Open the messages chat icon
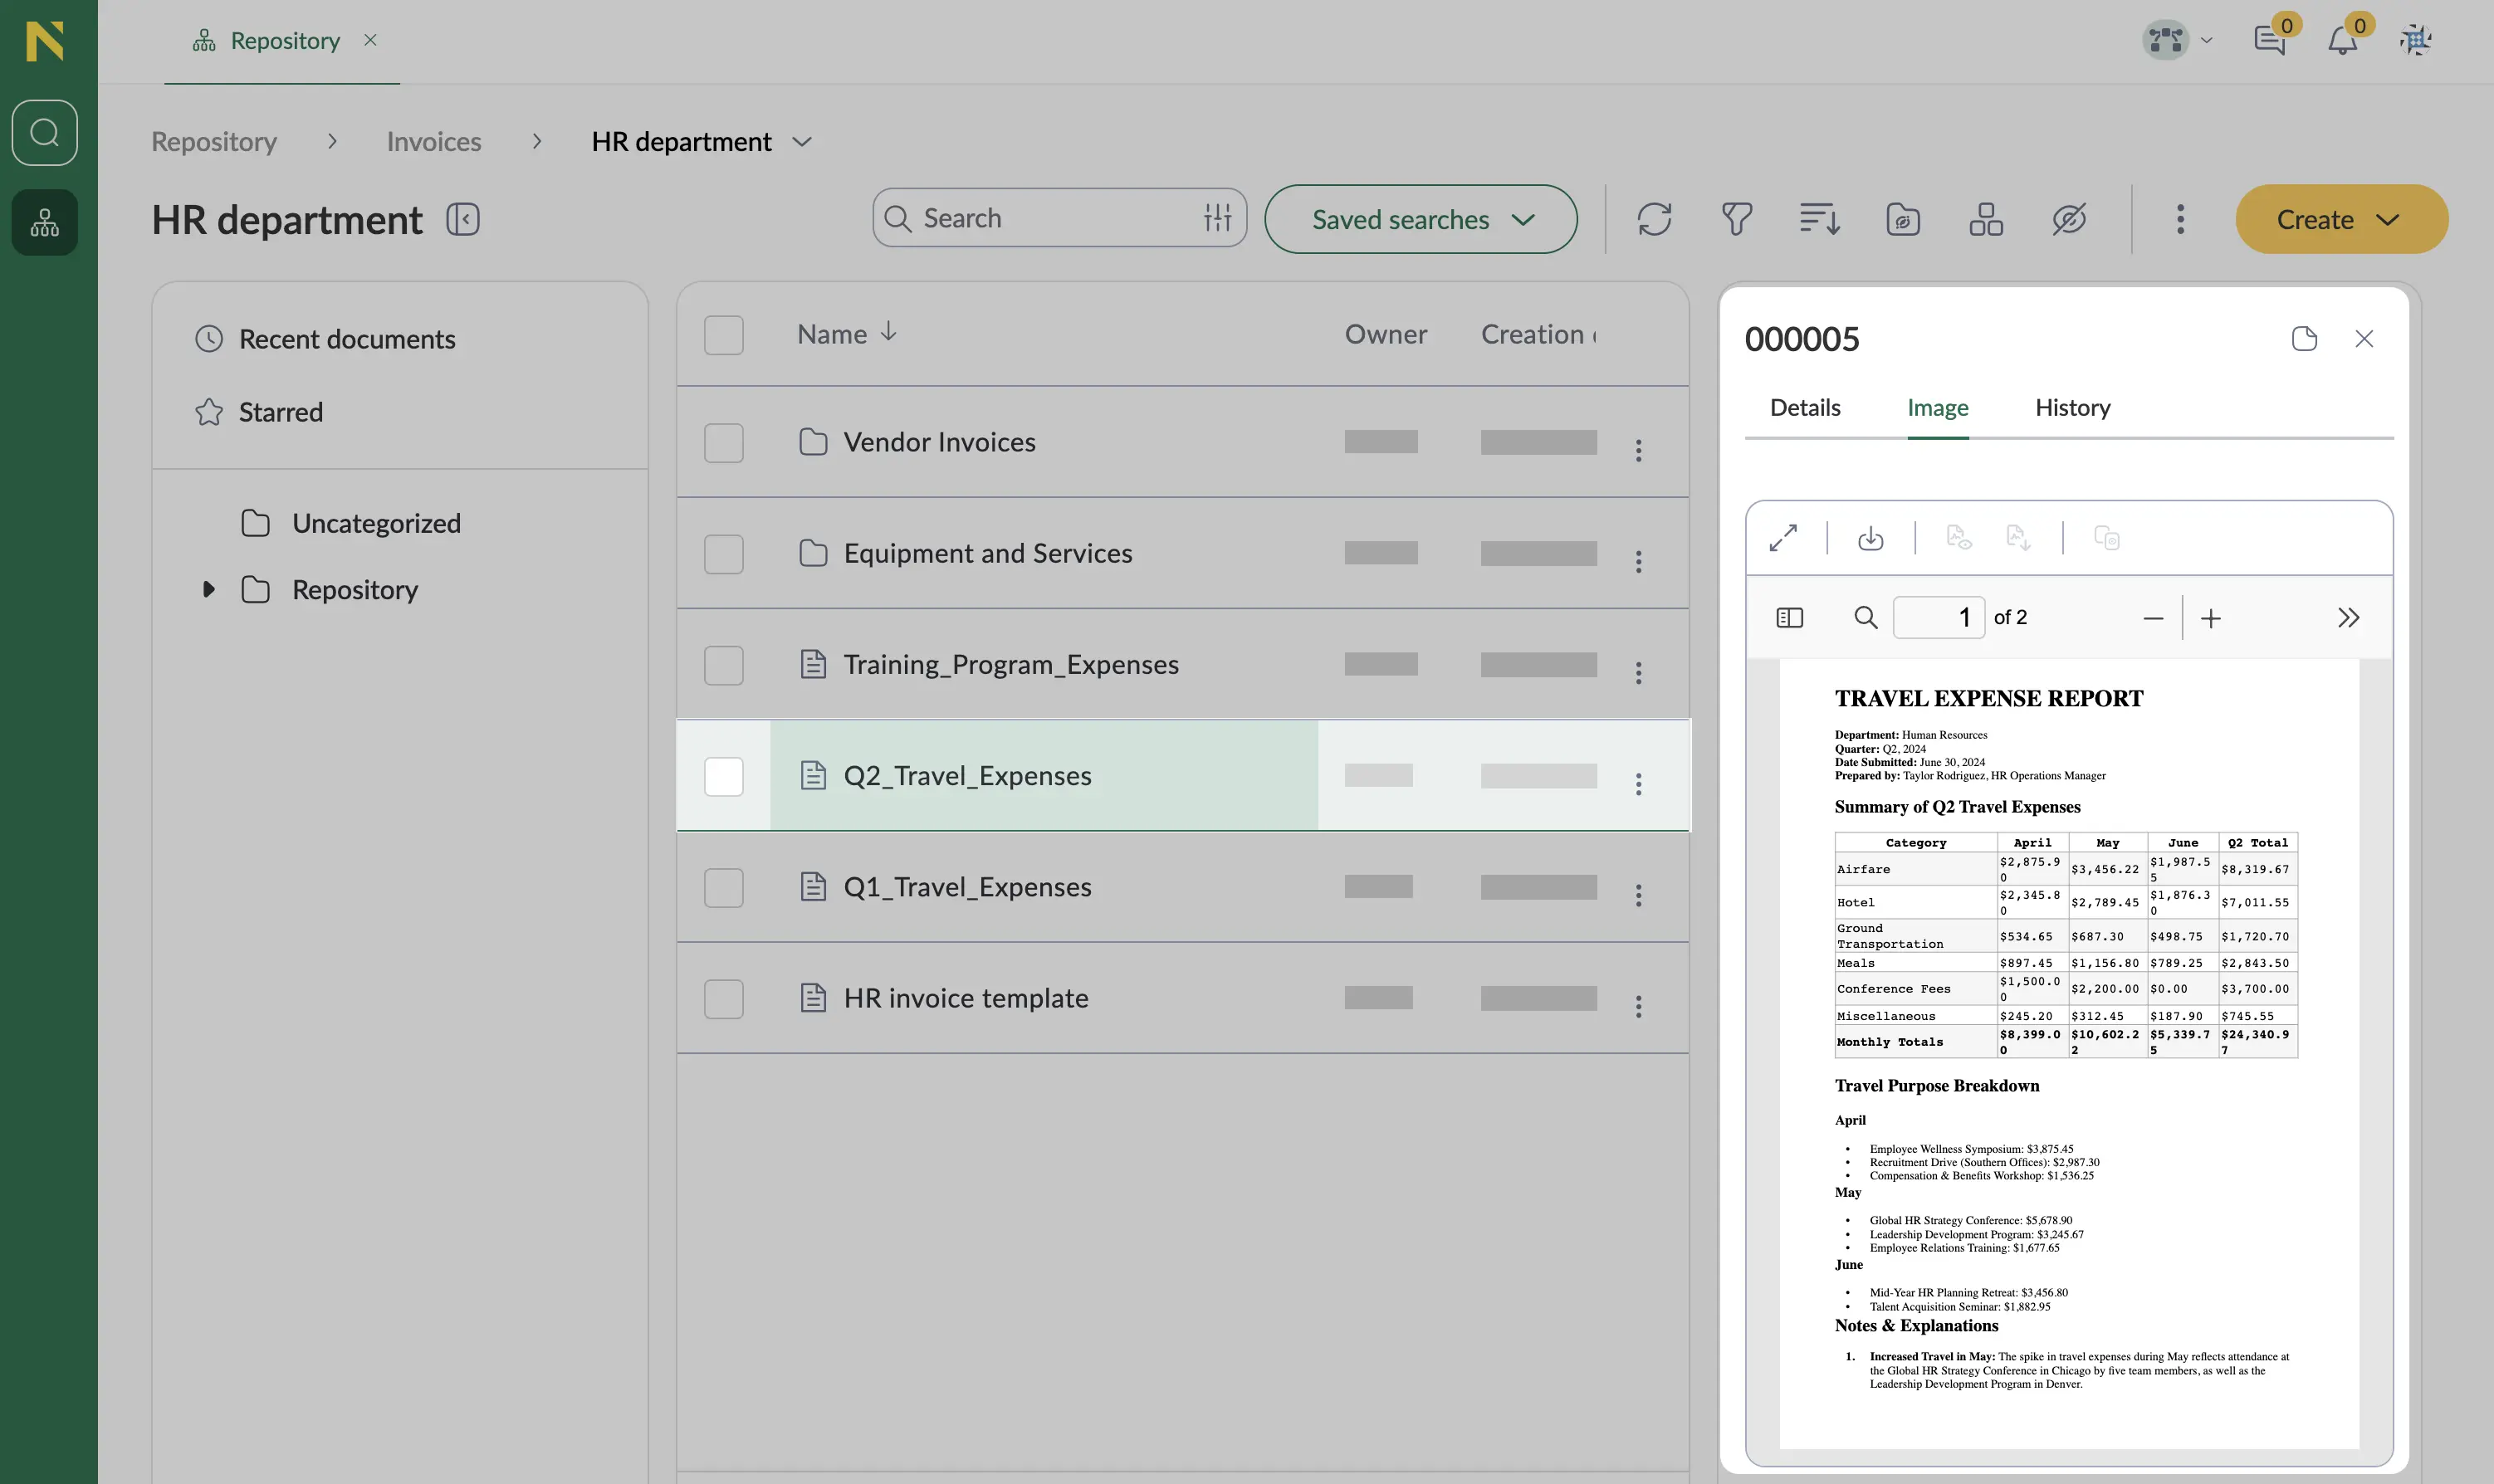The height and width of the screenshot is (1484, 2494). pyautogui.click(x=2269, y=40)
